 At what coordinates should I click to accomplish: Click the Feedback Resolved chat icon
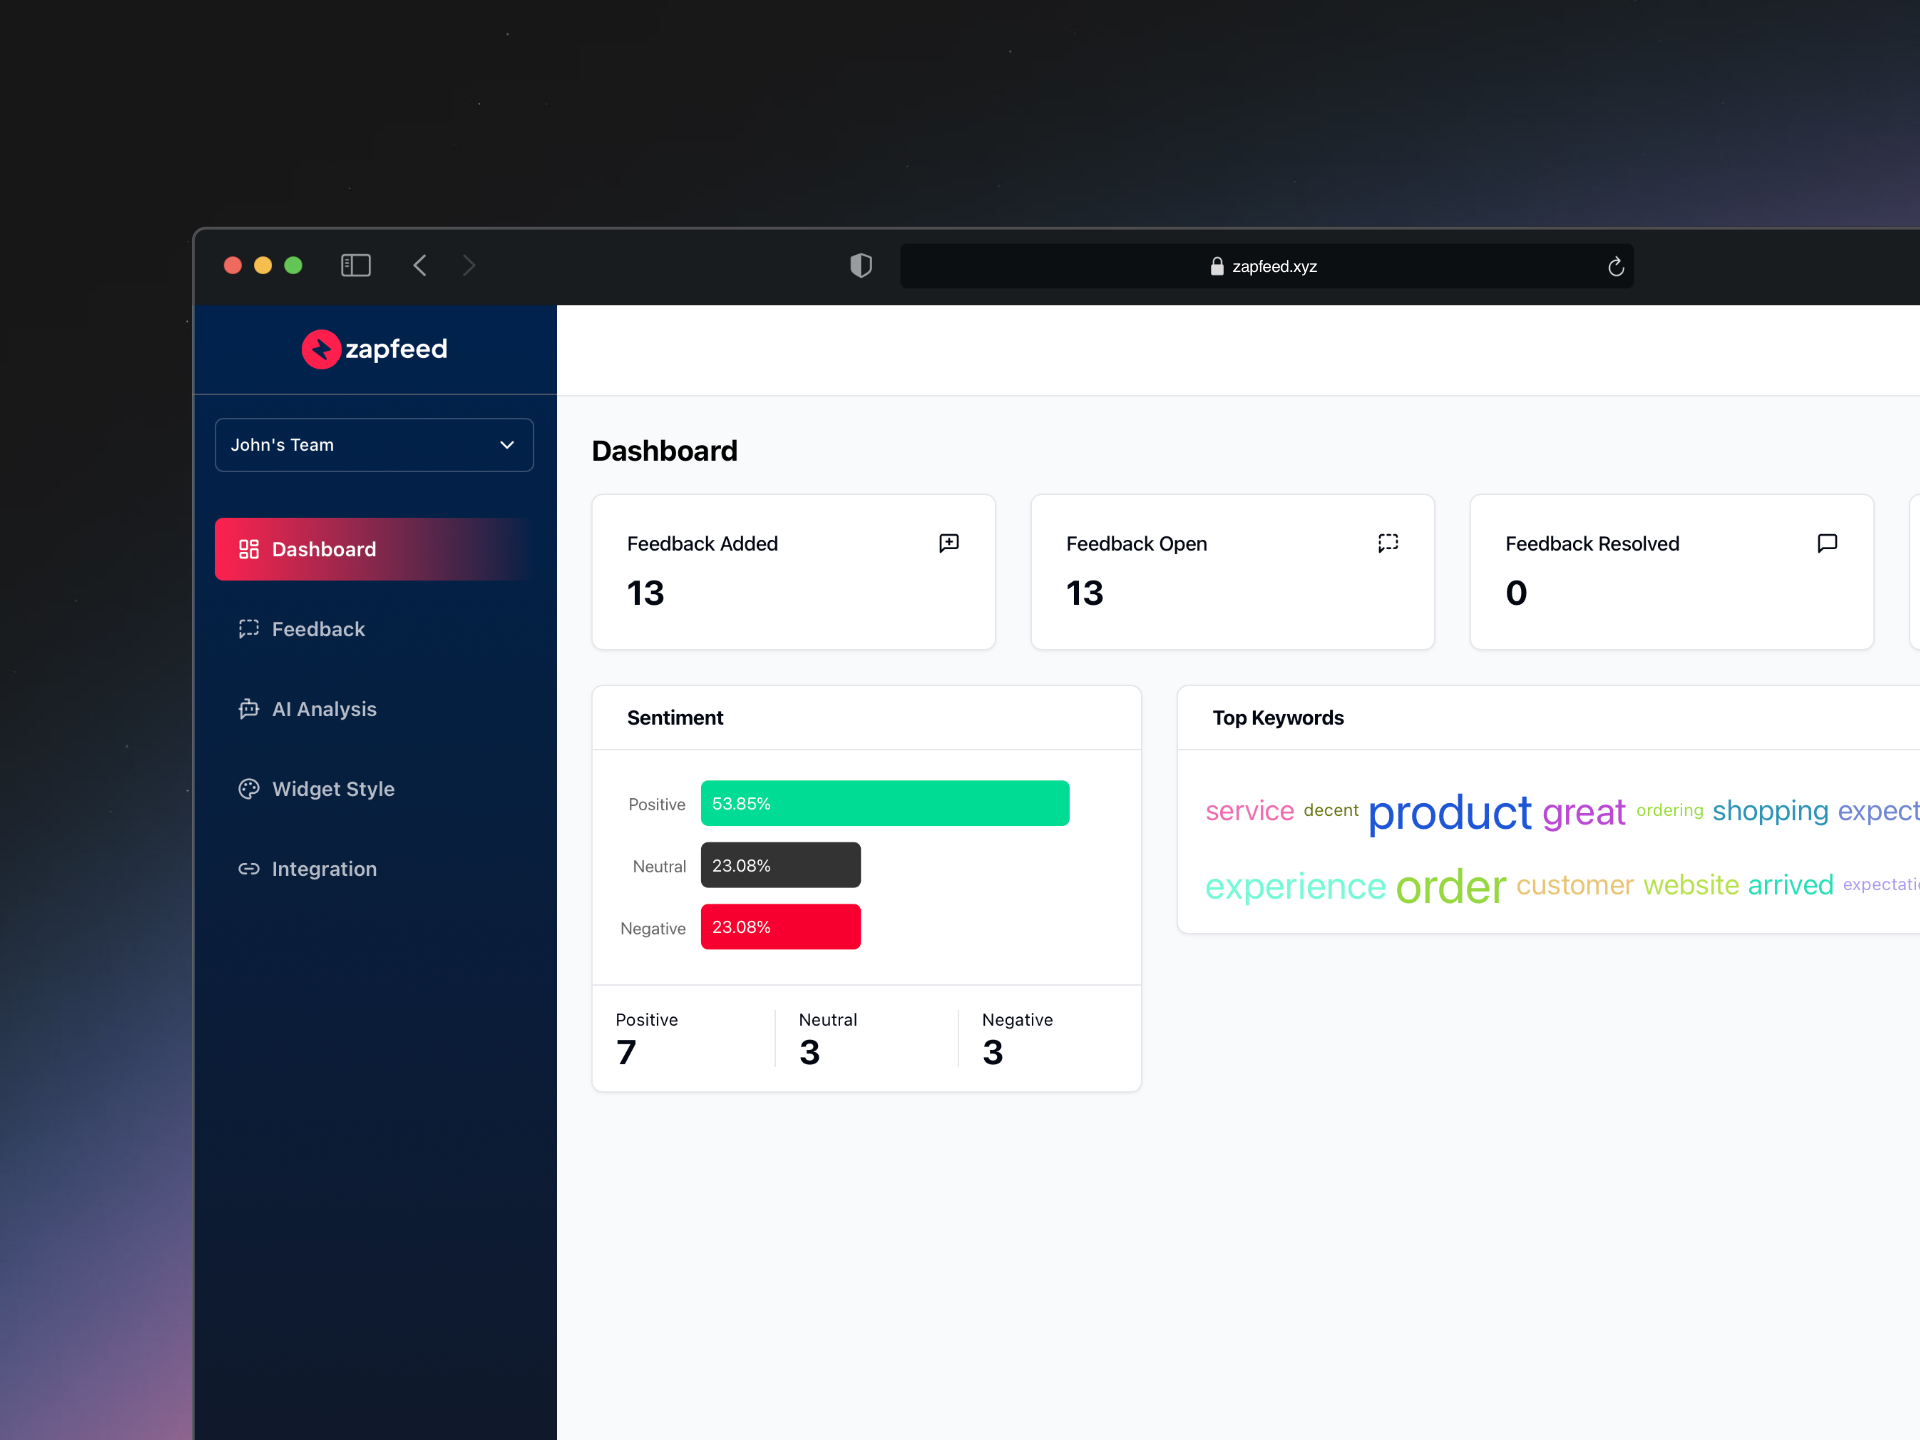pos(1827,543)
